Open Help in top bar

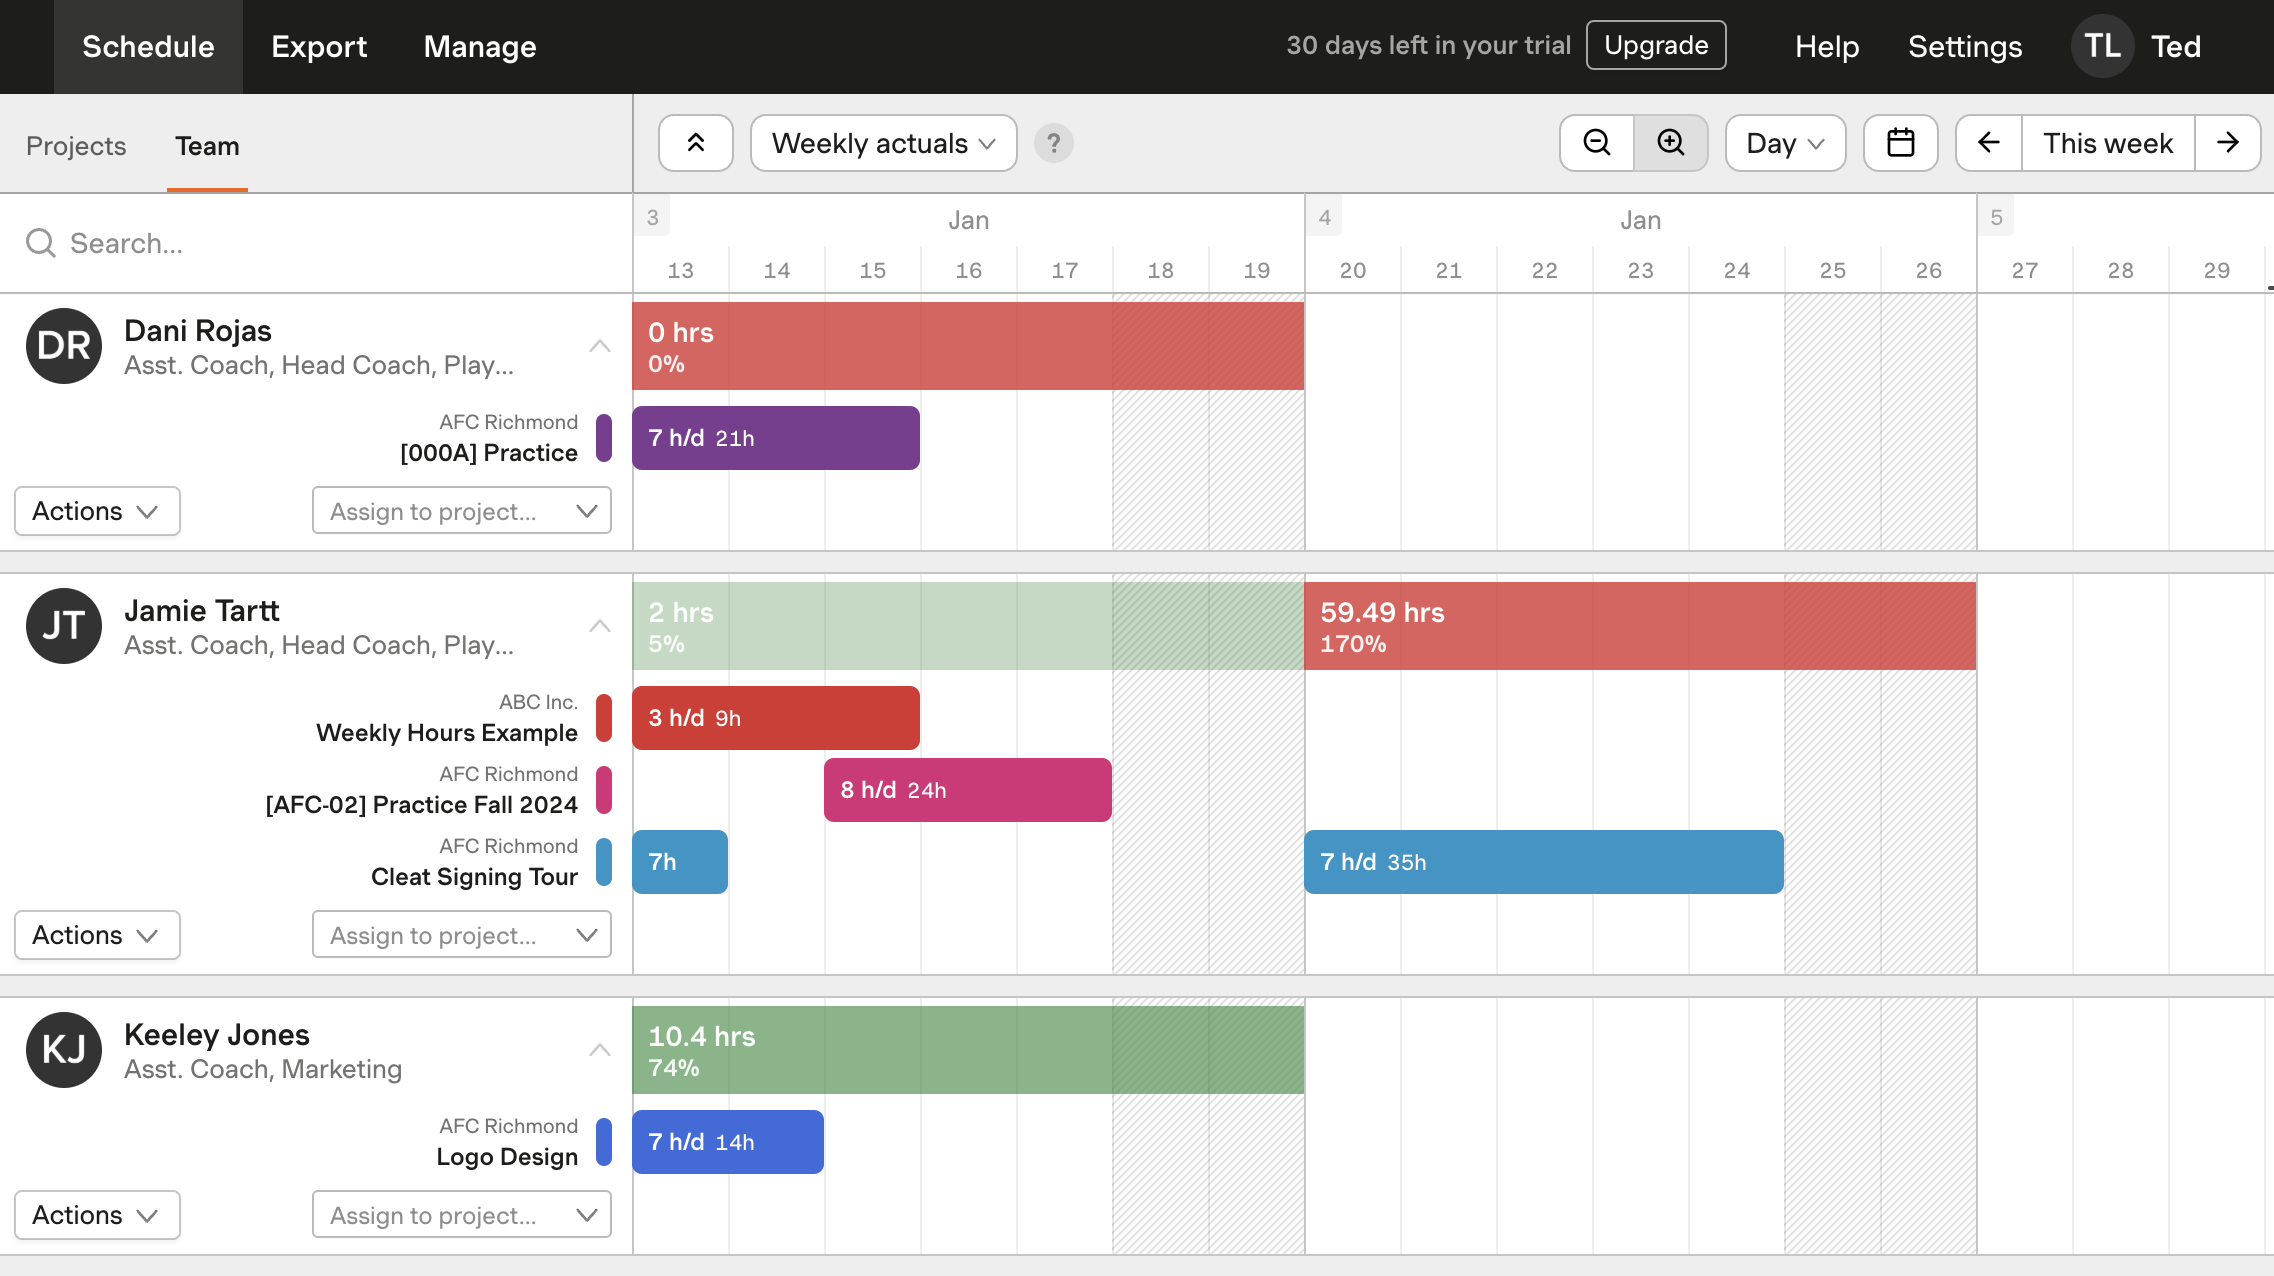pyautogui.click(x=1827, y=46)
